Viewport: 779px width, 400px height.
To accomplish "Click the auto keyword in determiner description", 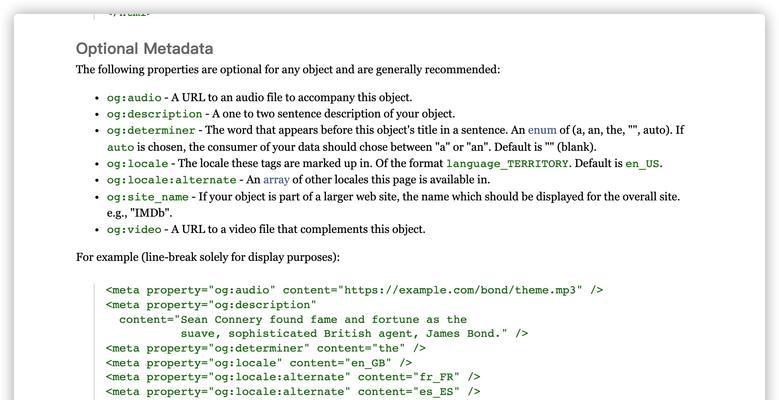I will [x=120, y=148].
